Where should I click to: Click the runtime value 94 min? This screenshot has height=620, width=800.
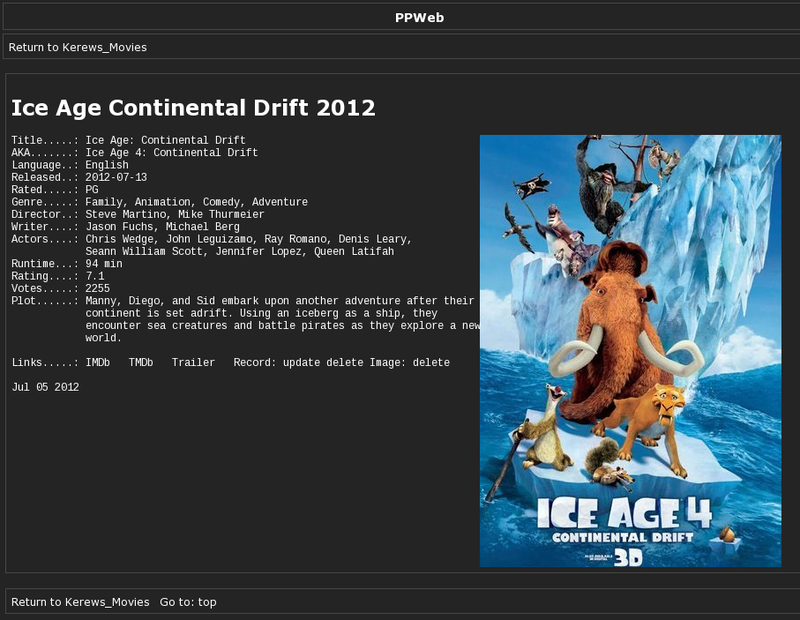pos(104,264)
